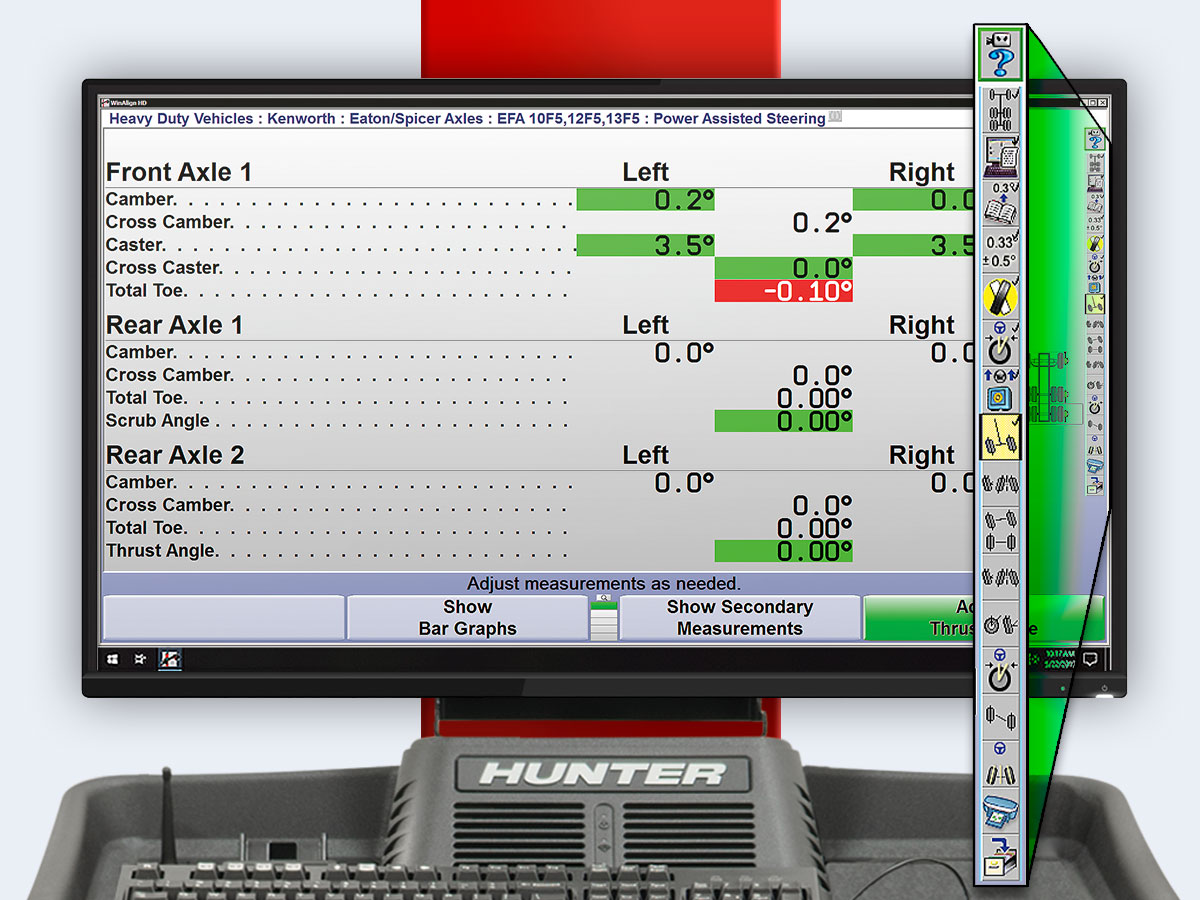Image resolution: width=1200 pixels, height=900 pixels.
Task: Open video help question mark icon
Action: click(x=999, y=55)
